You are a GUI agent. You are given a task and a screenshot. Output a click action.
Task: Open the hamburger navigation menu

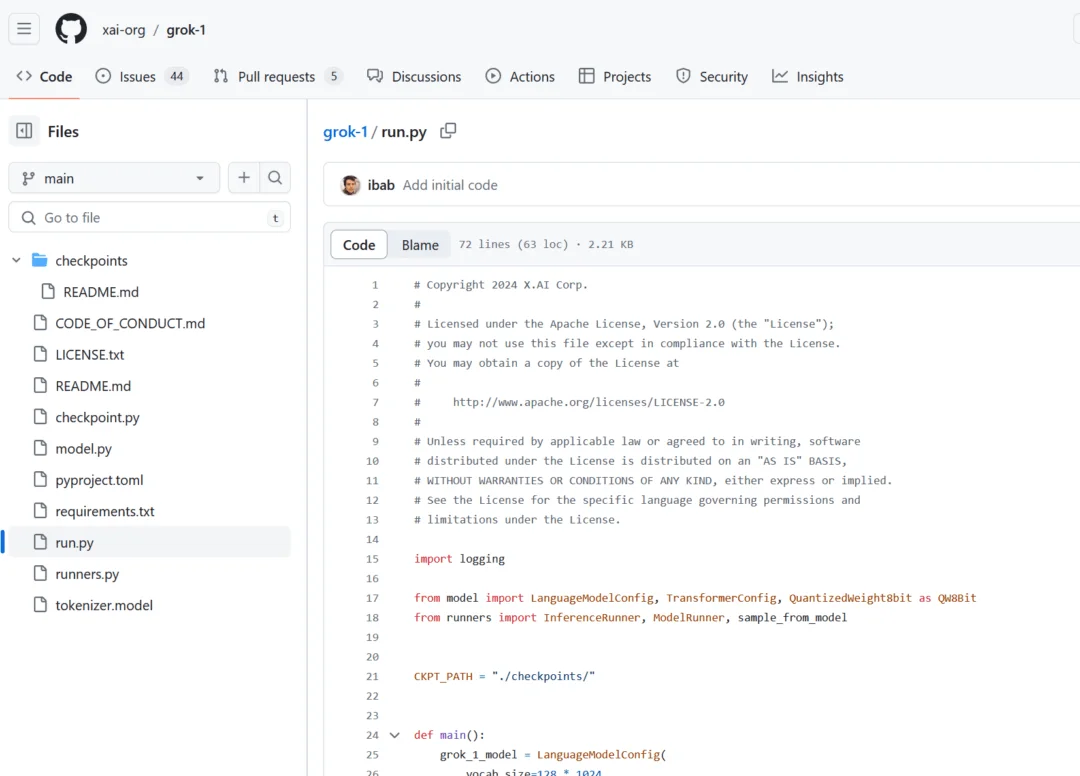(x=24, y=29)
